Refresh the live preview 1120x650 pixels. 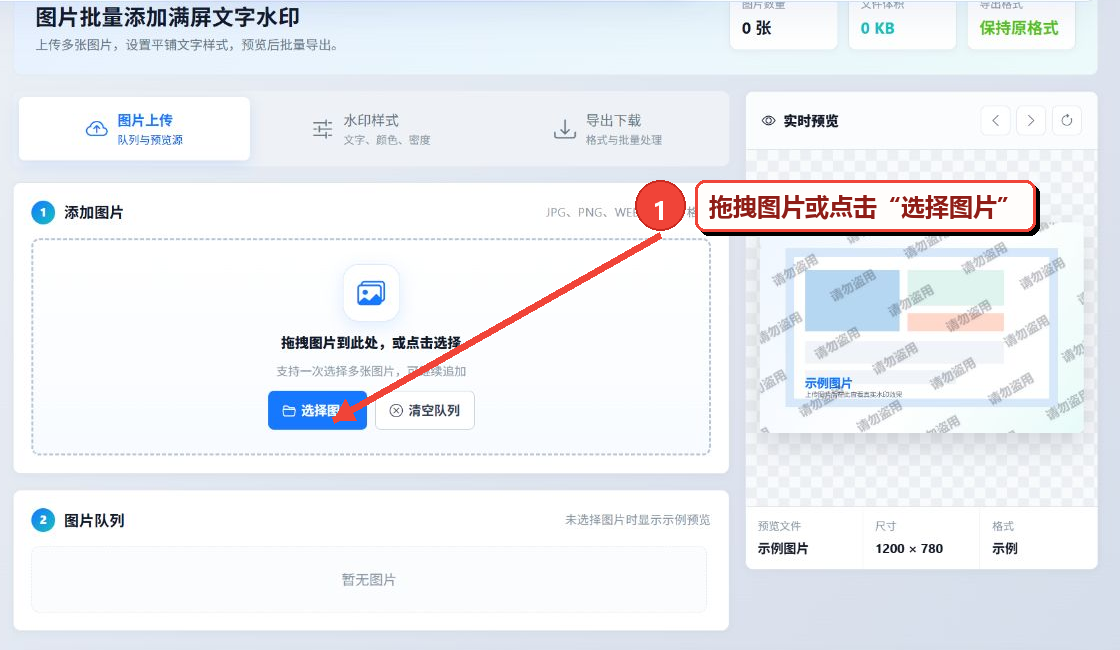pos(1066,121)
